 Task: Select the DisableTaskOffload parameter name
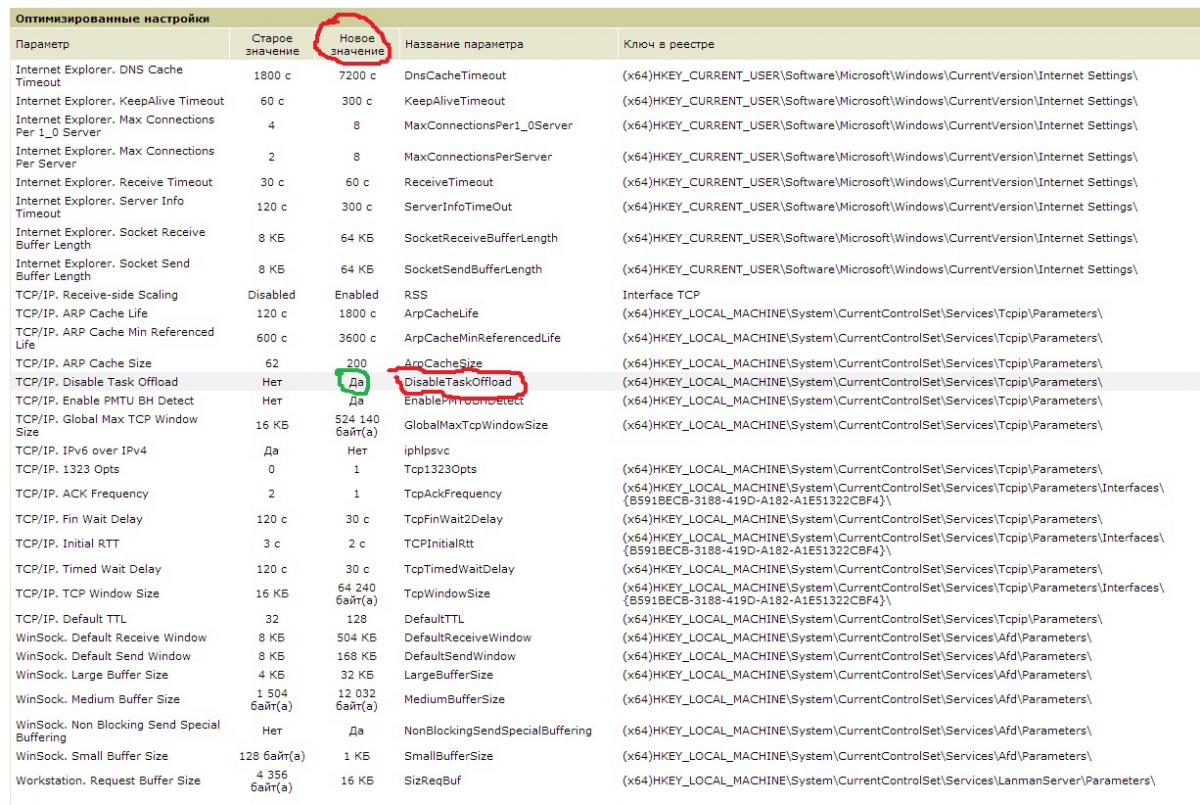(x=458, y=382)
